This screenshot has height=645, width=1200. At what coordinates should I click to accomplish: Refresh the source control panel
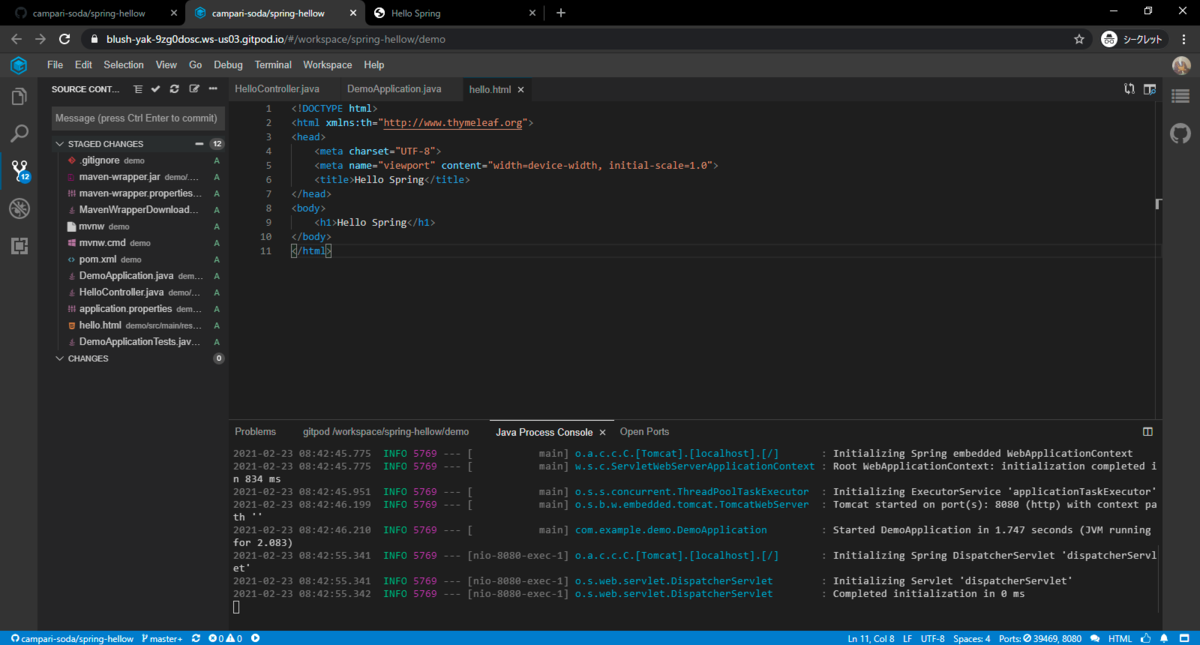pos(174,89)
